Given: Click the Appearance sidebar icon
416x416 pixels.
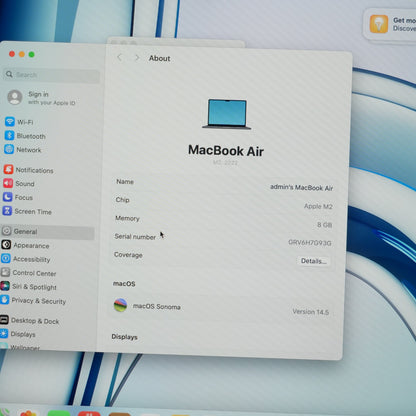Looking at the screenshot, I should tap(6, 245).
